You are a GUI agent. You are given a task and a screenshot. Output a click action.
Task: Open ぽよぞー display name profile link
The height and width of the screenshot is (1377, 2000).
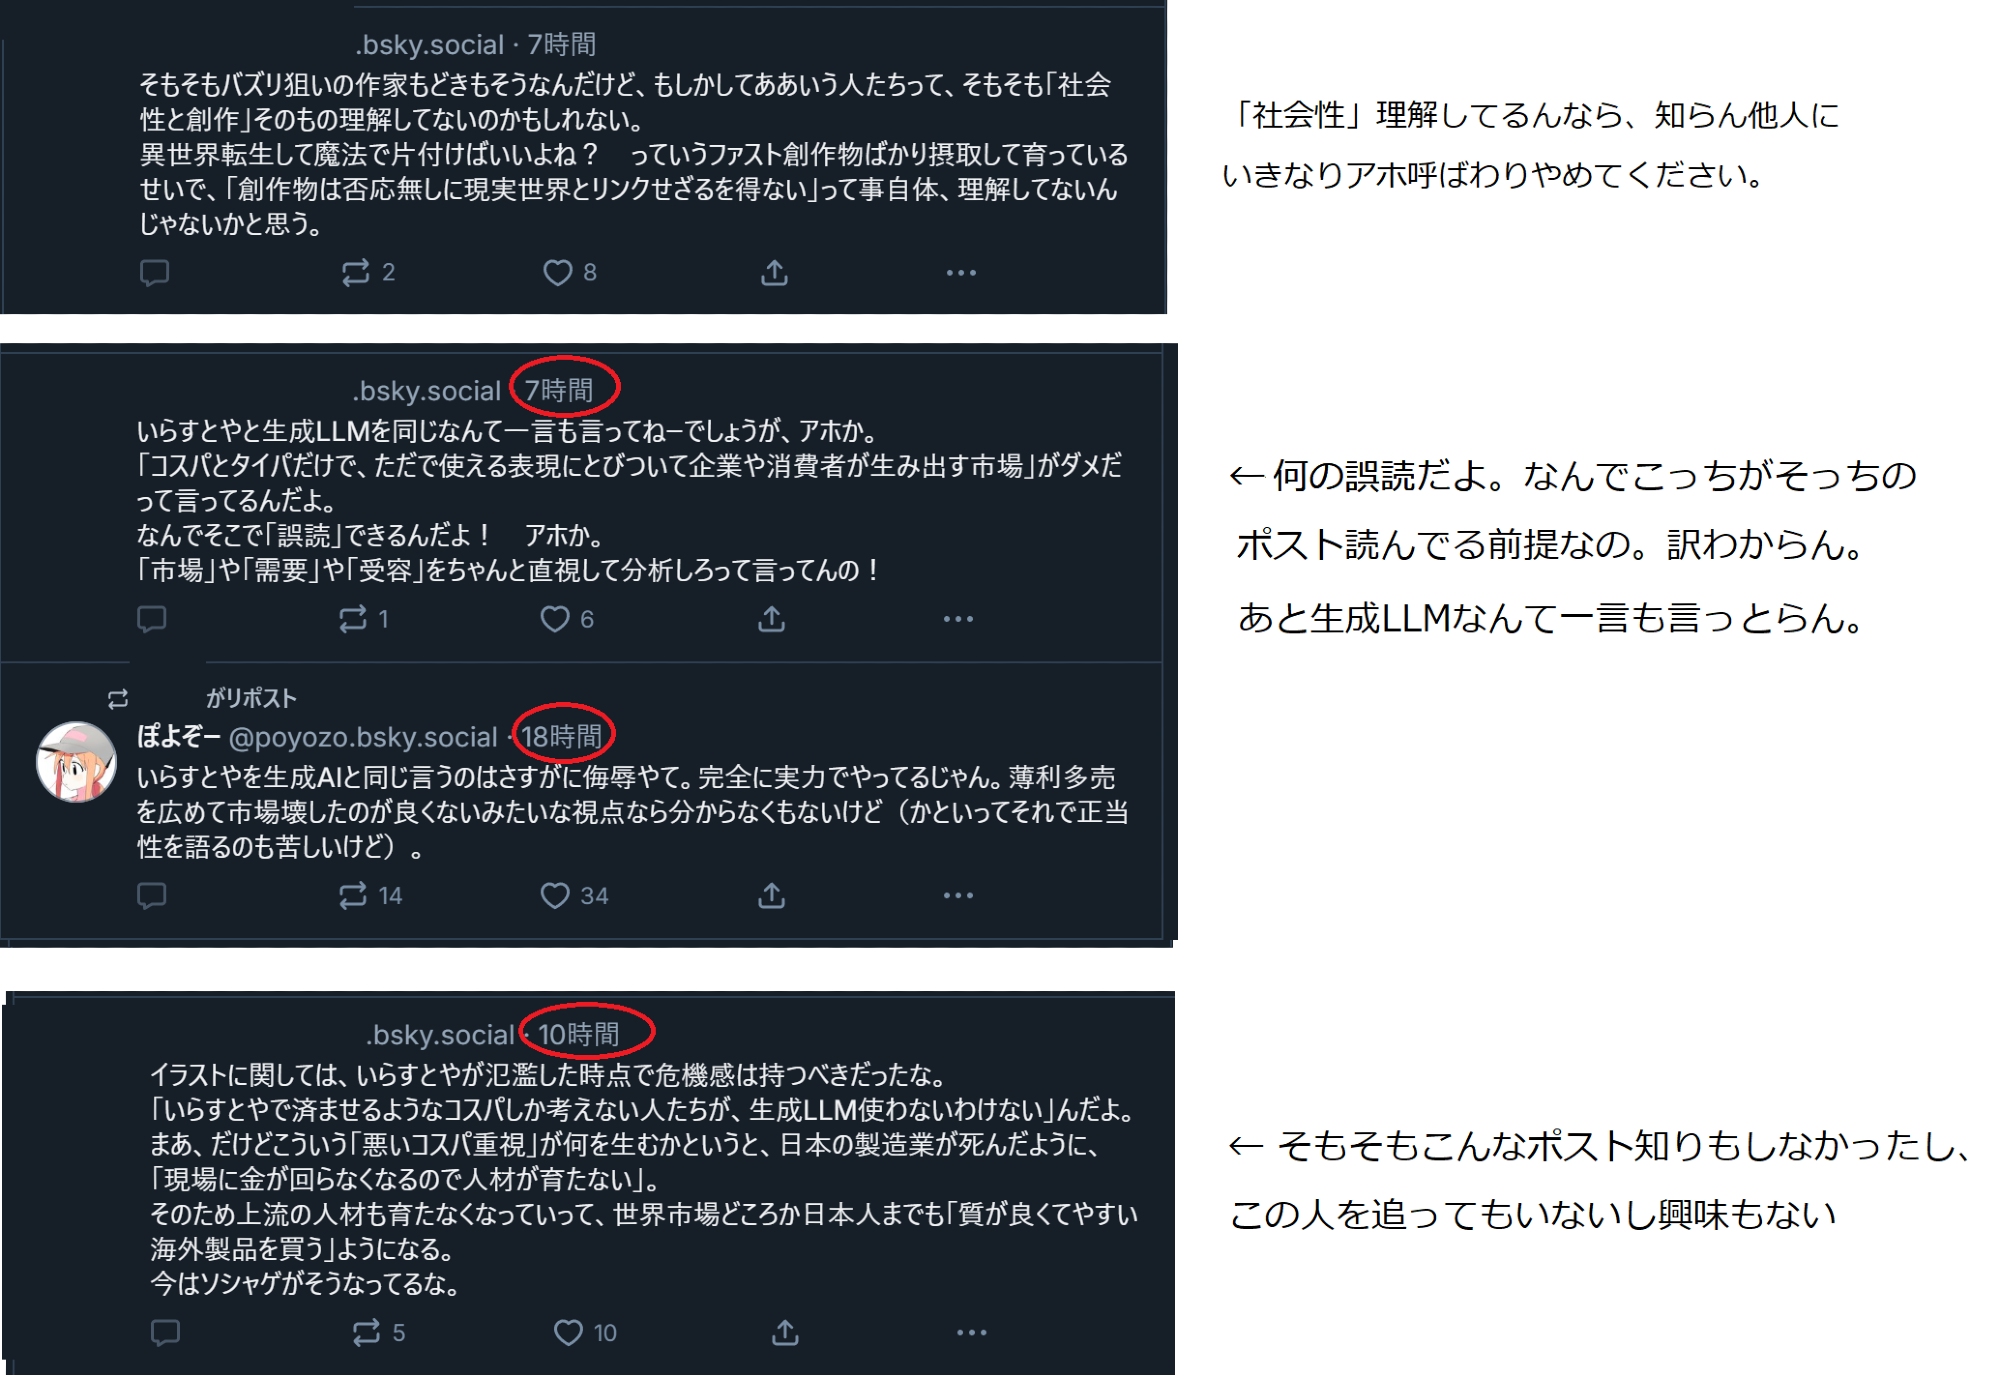(178, 736)
